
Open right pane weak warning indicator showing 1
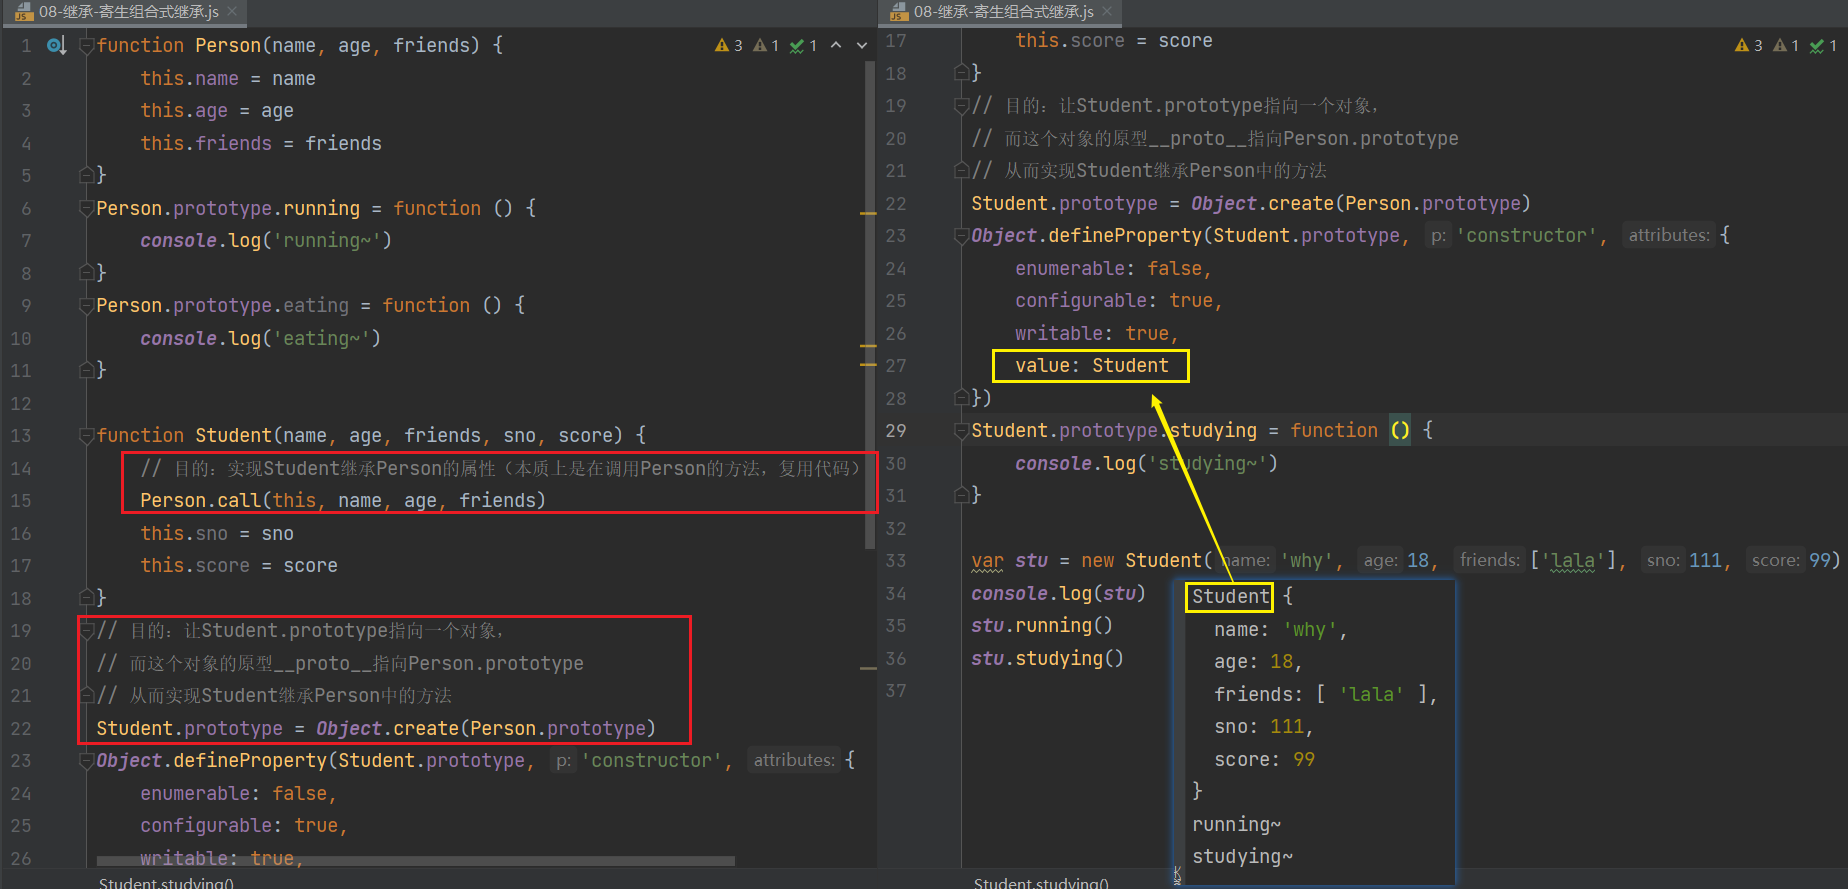click(1786, 45)
